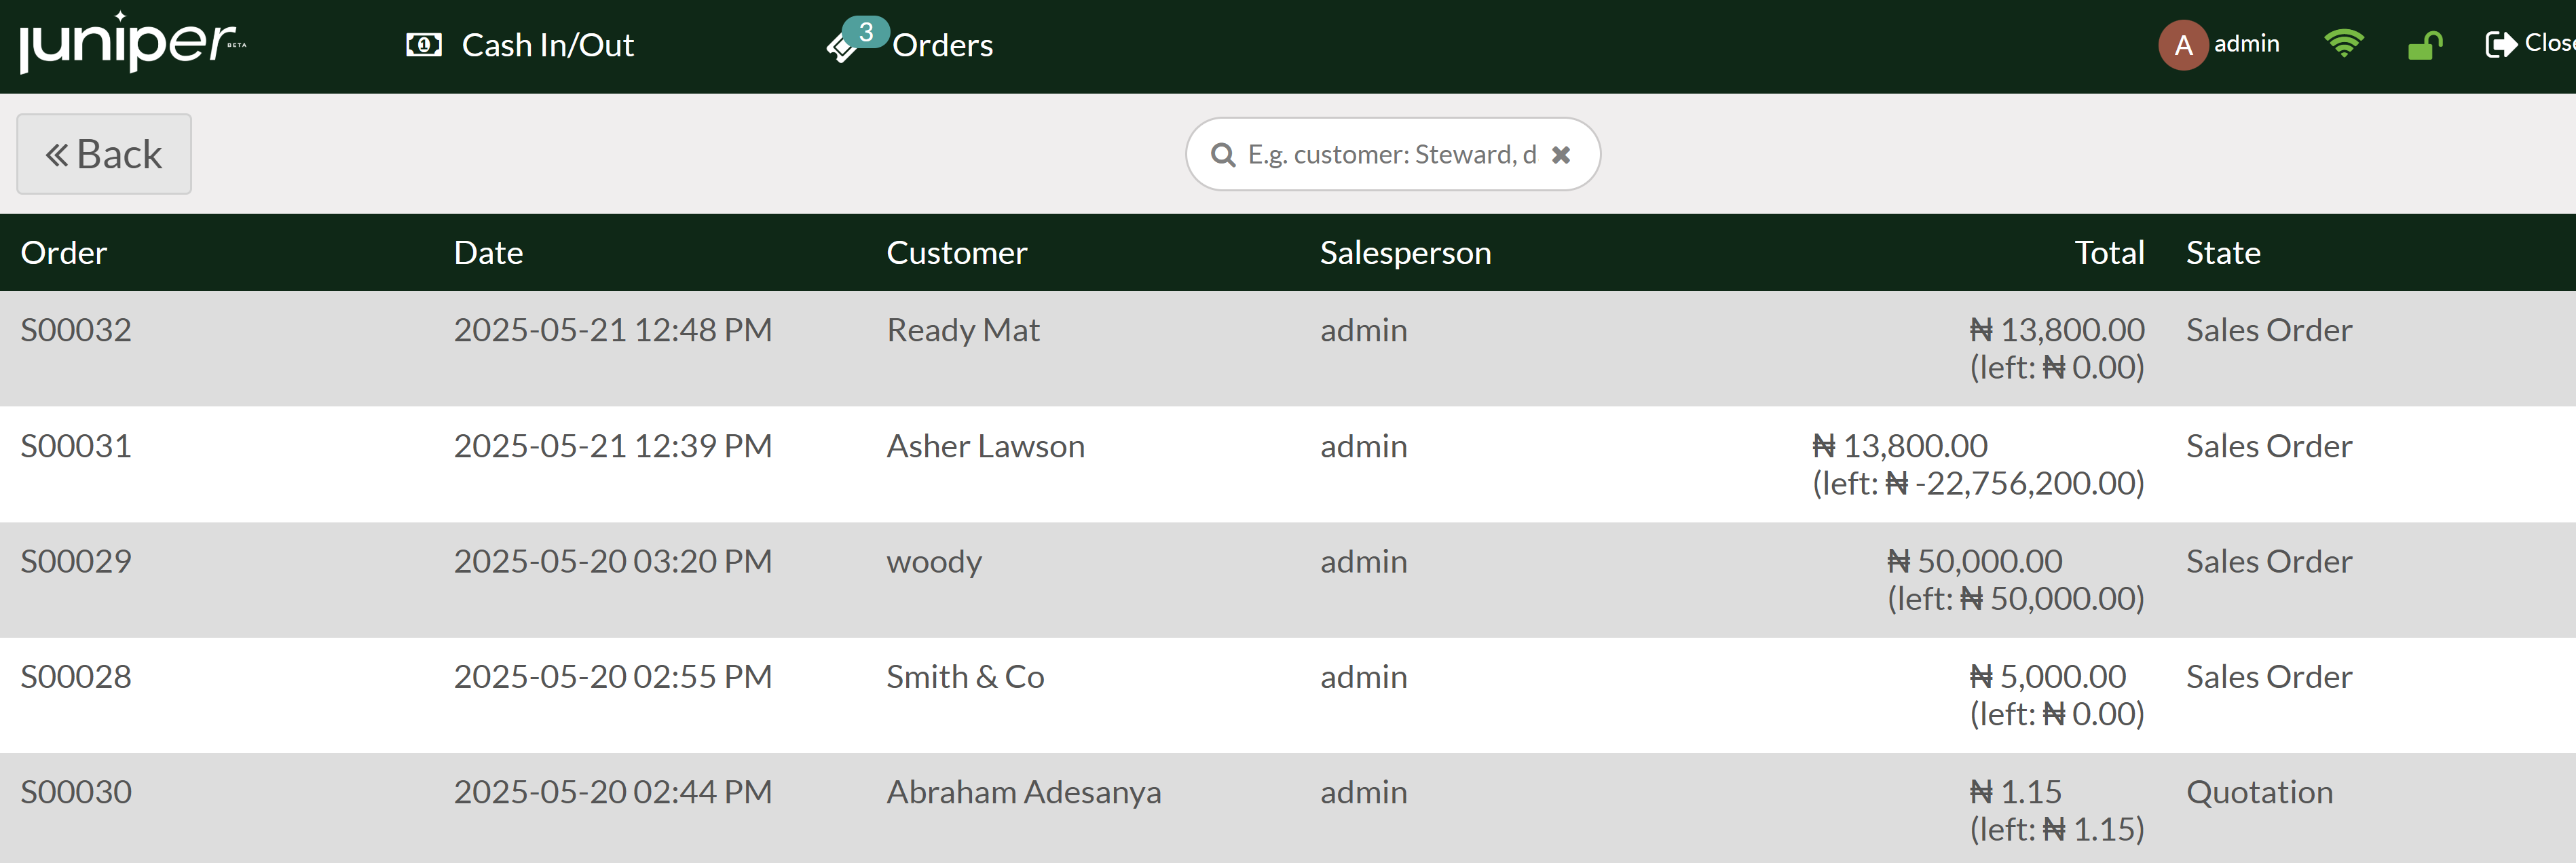2576x863 pixels.
Task: Click the Total column header
Action: (x=2110, y=252)
